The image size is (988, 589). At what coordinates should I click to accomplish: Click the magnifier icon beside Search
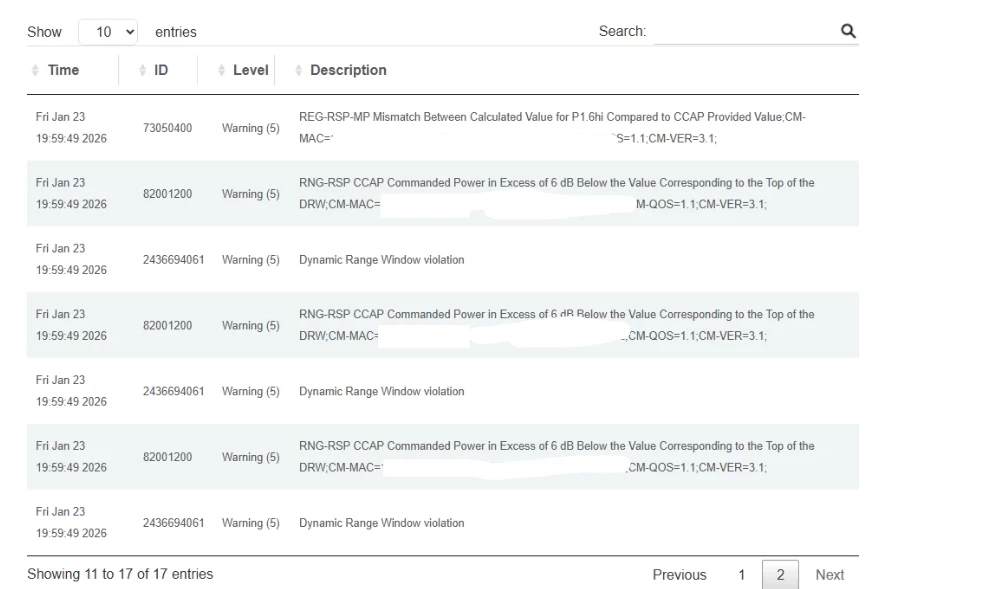tap(848, 31)
